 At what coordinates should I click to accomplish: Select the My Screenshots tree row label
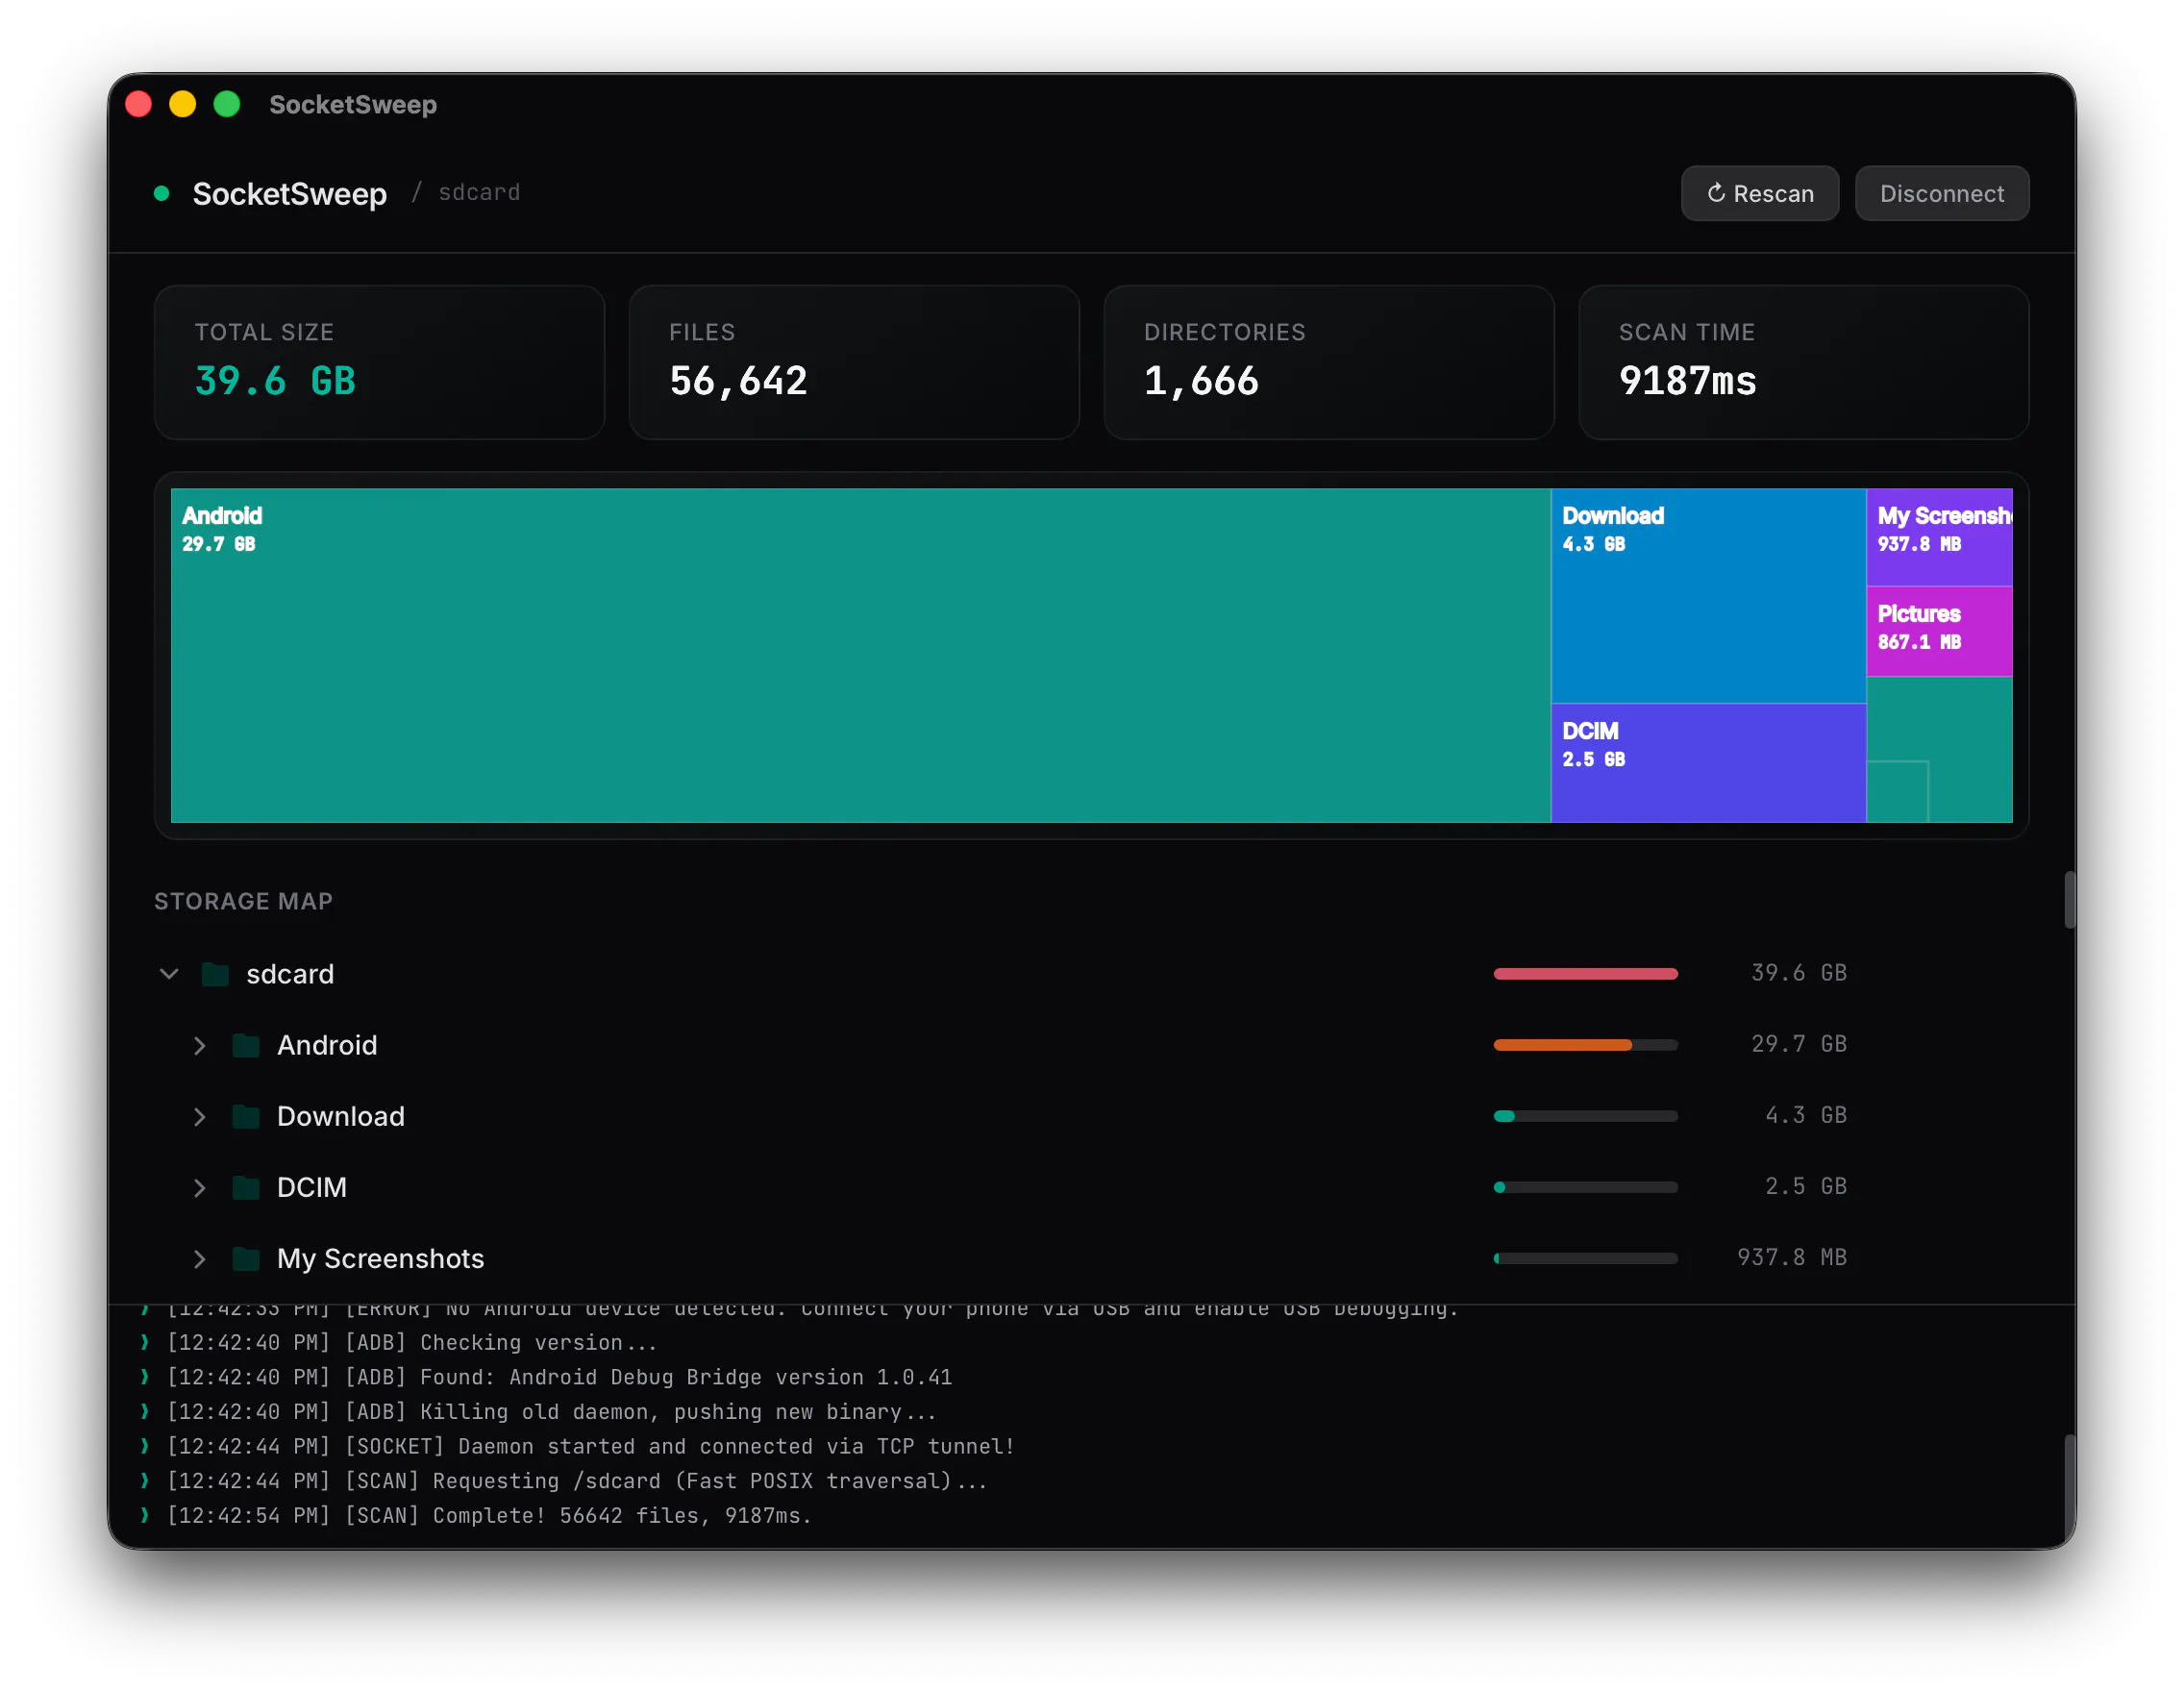[380, 1258]
